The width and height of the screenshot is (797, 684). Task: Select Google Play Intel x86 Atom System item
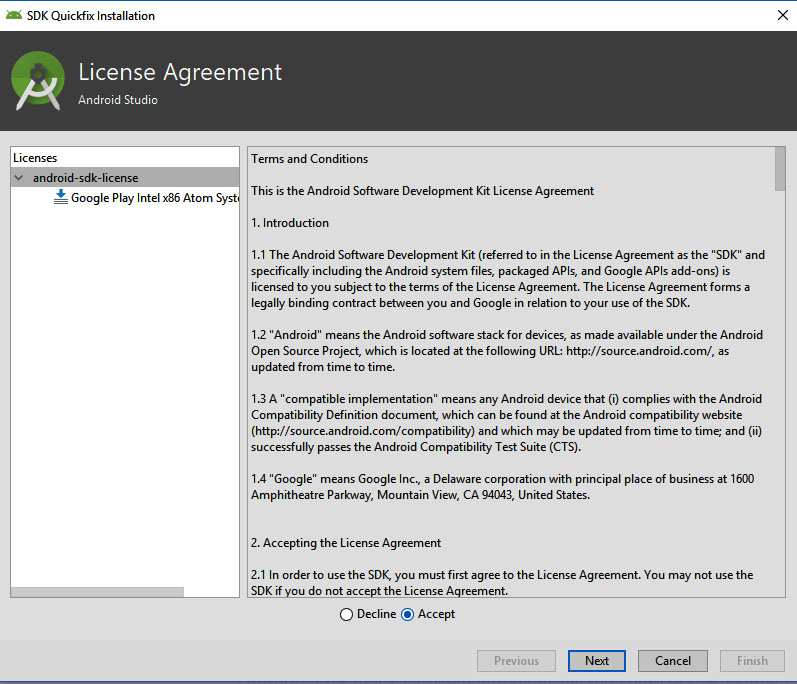(154, 198)
